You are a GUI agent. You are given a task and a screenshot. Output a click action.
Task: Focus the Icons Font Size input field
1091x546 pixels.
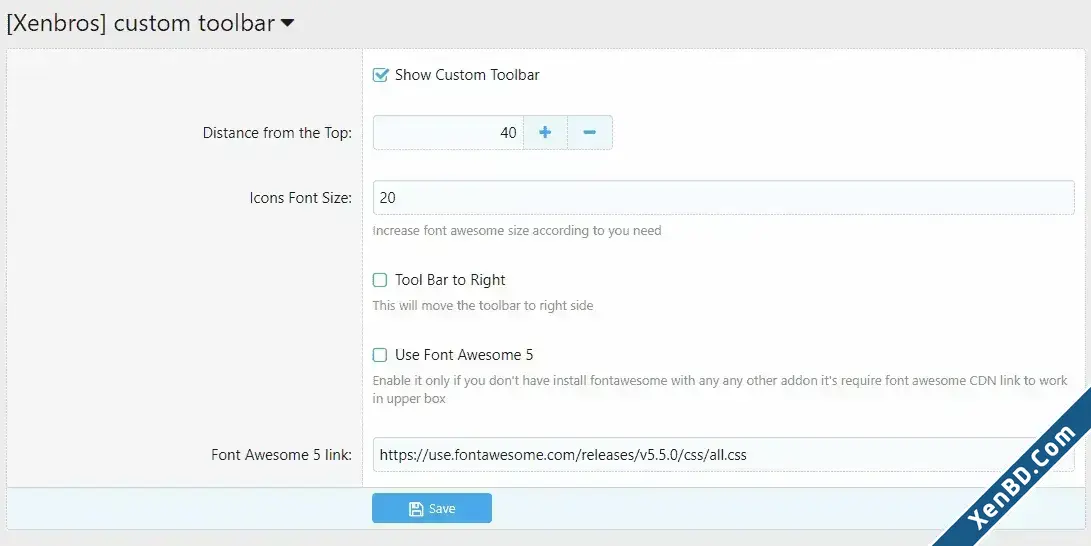click(x=724, y=198)
